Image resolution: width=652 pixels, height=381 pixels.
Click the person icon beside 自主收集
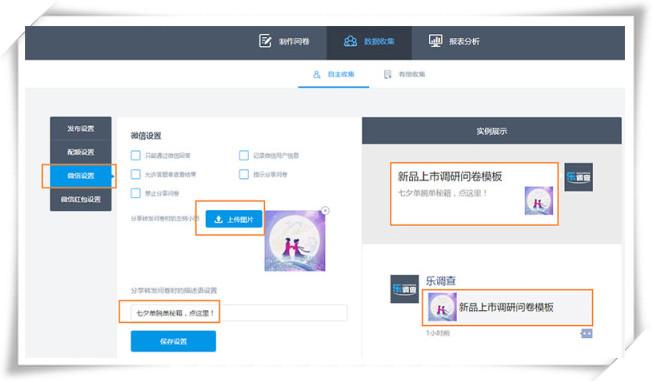(x=316, y=74)
